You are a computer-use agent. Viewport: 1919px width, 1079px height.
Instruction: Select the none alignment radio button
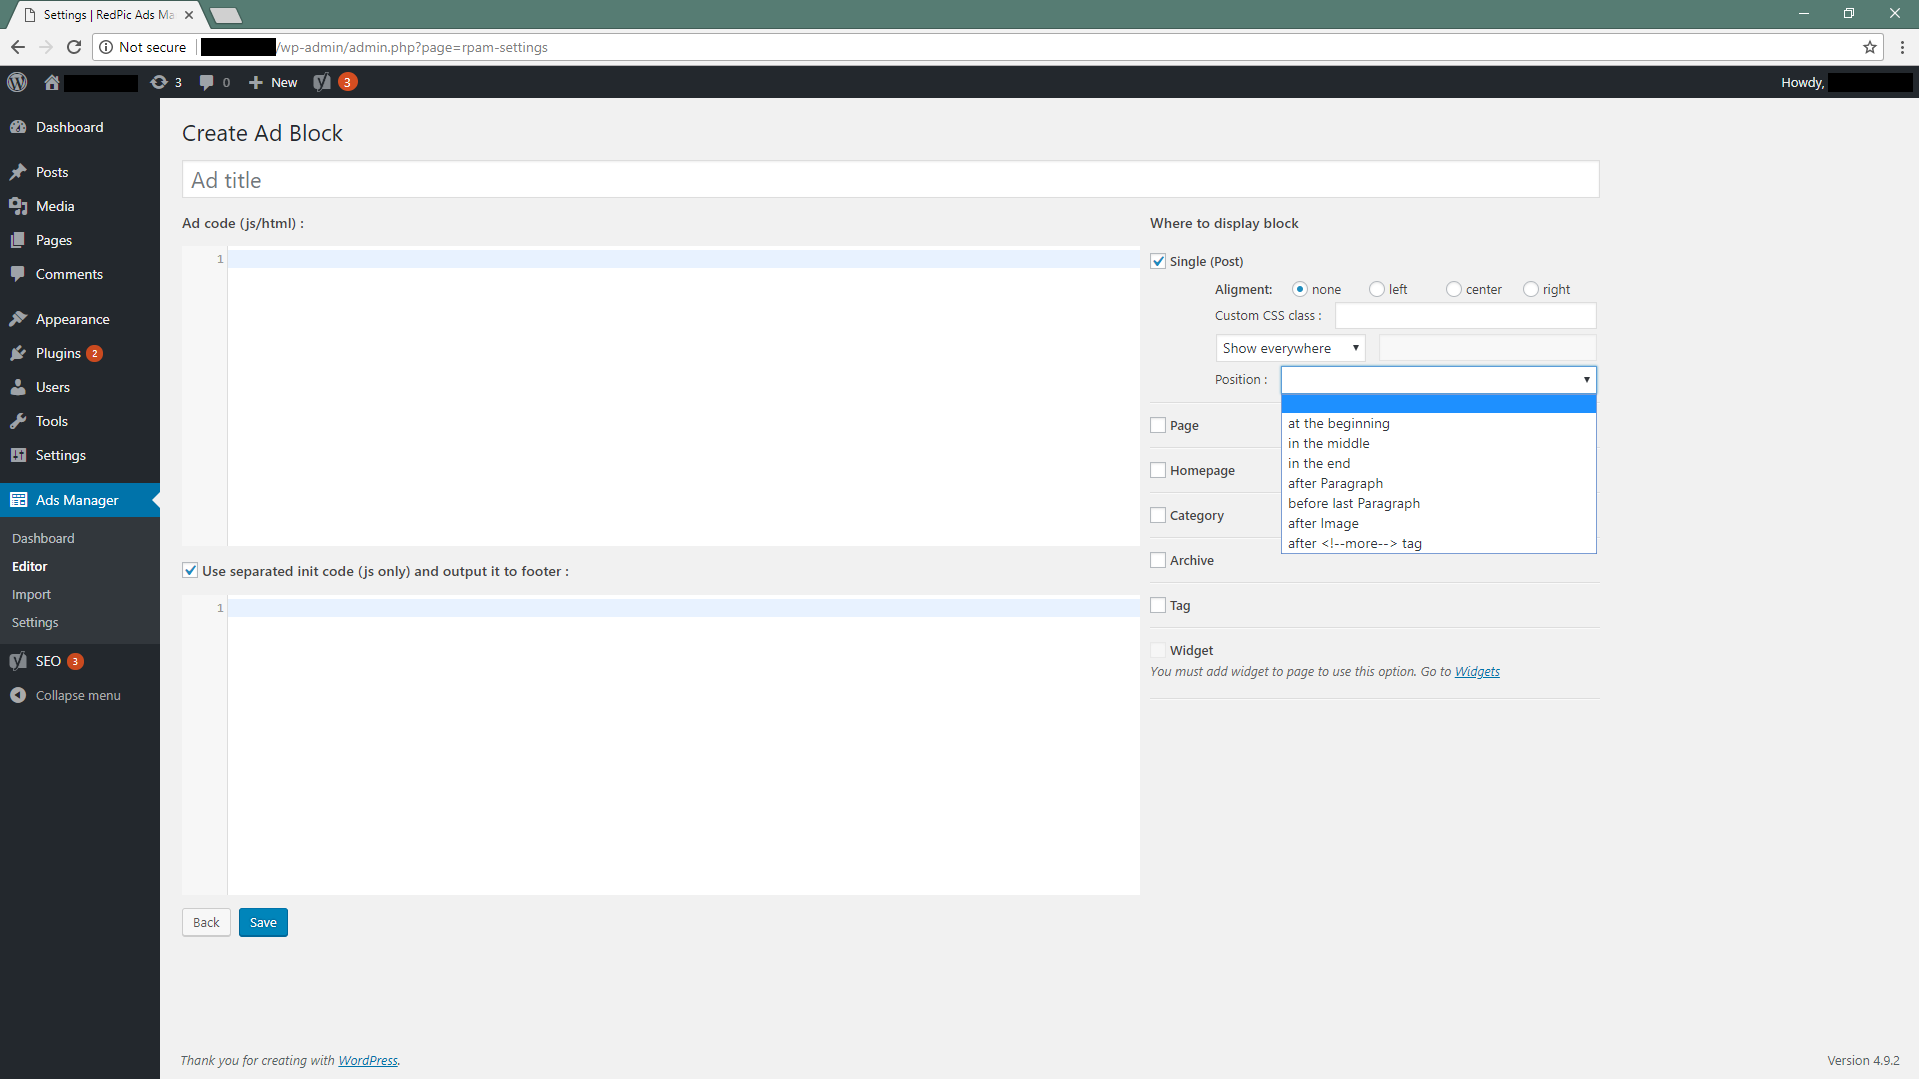1300,289
